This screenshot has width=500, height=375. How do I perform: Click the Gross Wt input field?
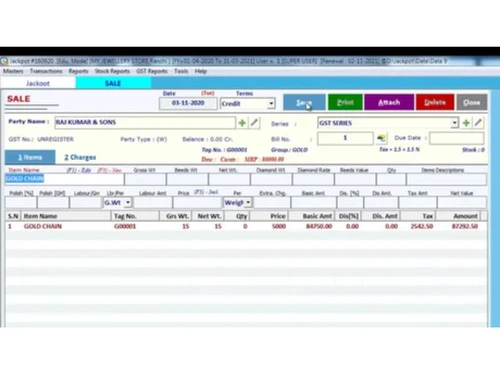(x=145, y=179)
